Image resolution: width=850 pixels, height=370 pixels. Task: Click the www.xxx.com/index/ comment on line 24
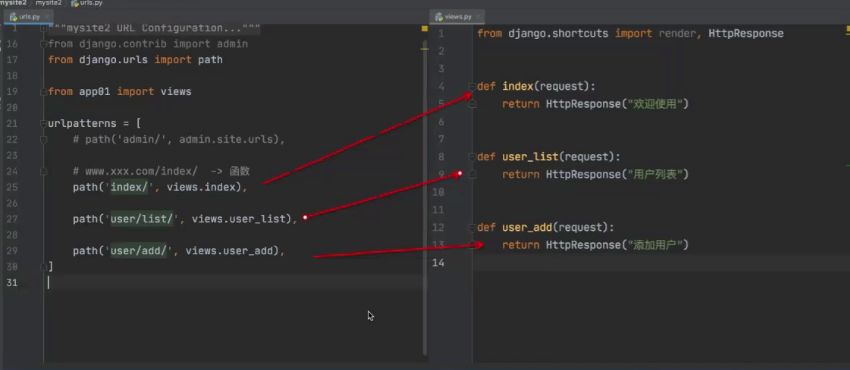coord(161,171)
